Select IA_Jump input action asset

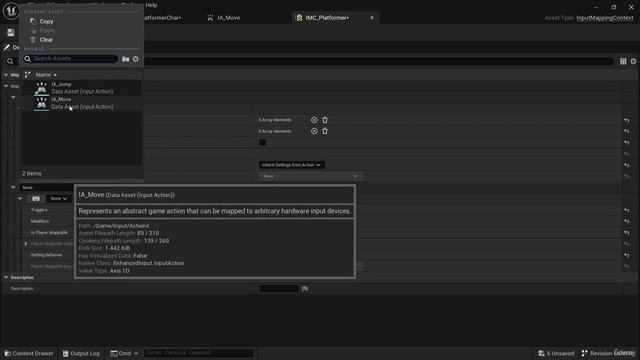82,88
